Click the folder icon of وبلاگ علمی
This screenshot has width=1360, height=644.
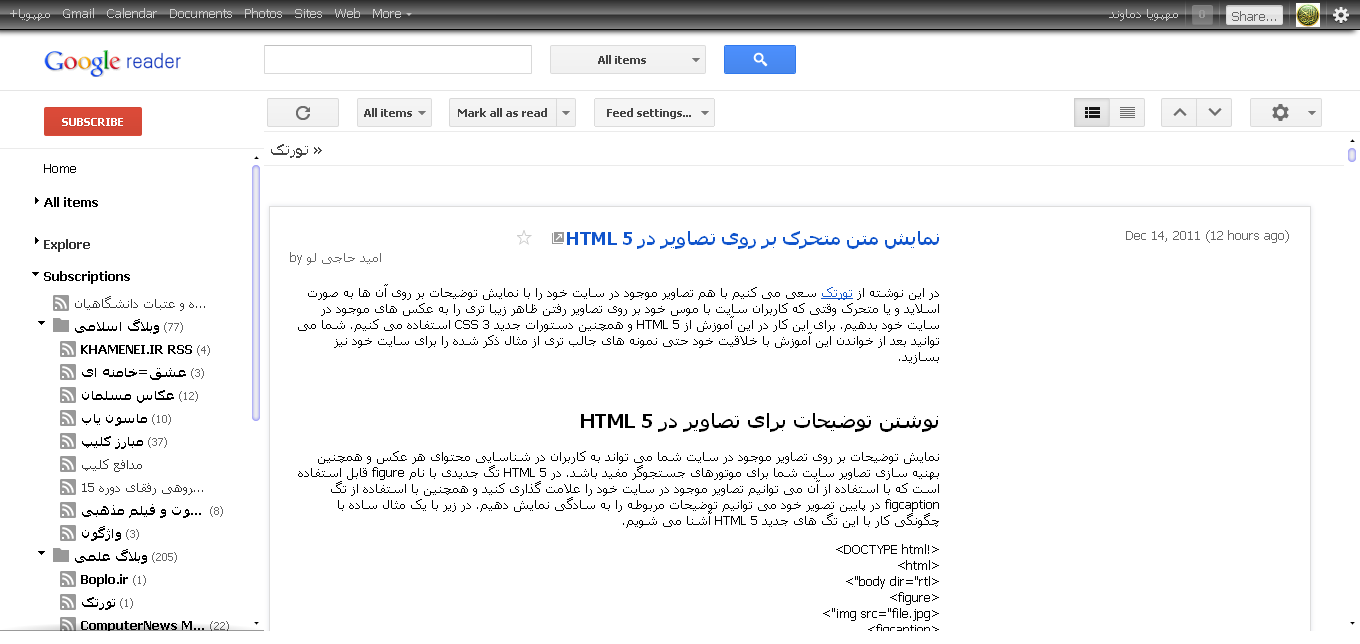[x=61, y=557]
